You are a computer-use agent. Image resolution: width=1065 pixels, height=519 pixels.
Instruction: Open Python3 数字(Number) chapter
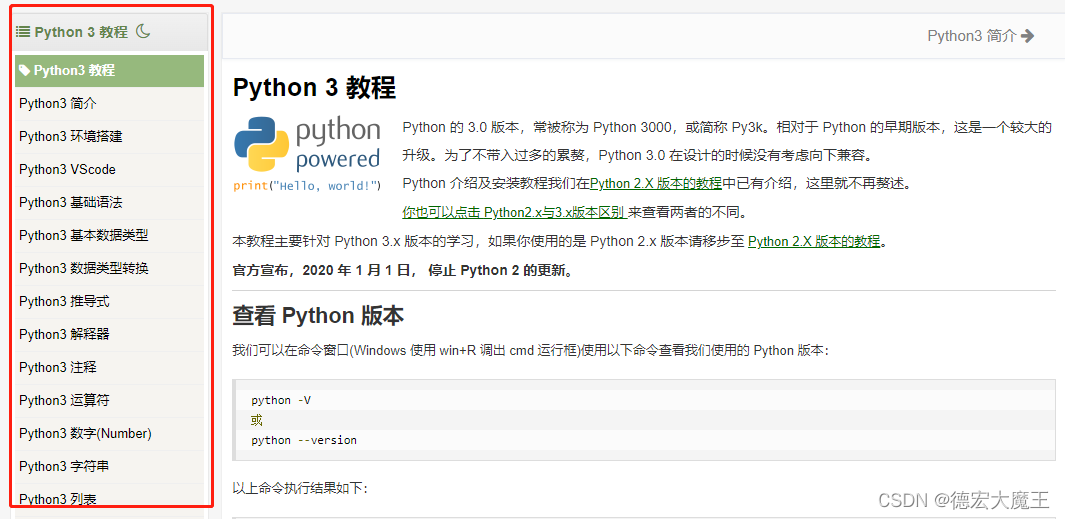pyautogui.click(x=109, y=433)
